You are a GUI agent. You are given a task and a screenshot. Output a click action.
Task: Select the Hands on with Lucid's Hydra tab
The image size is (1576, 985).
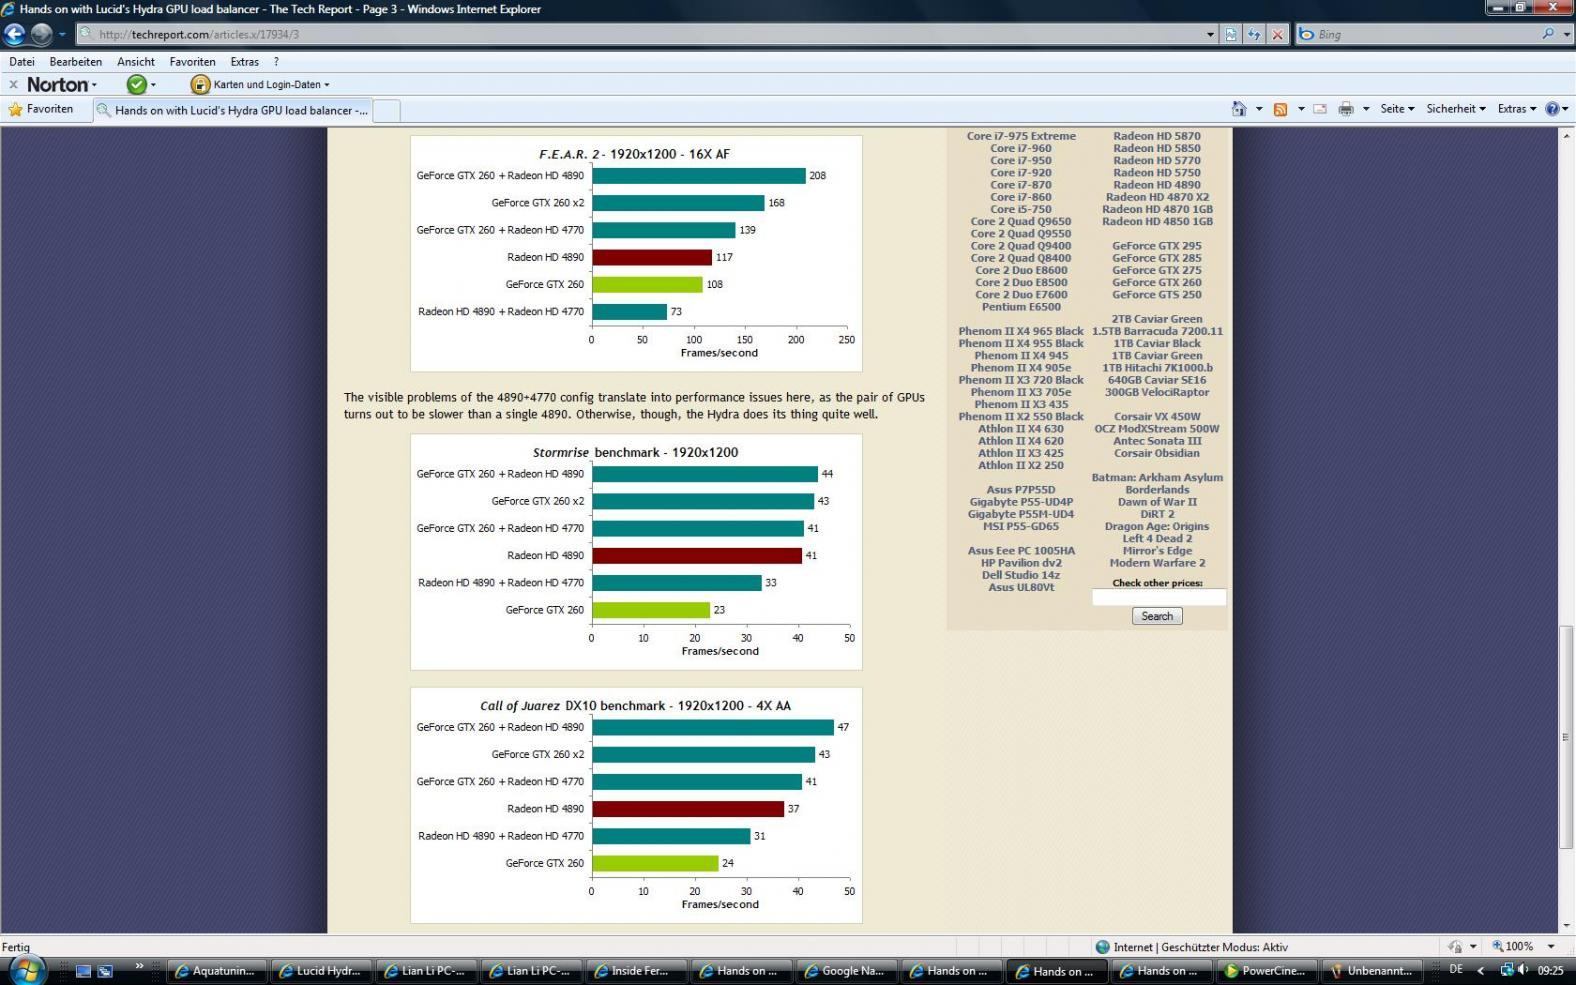[x=233, y=110]
